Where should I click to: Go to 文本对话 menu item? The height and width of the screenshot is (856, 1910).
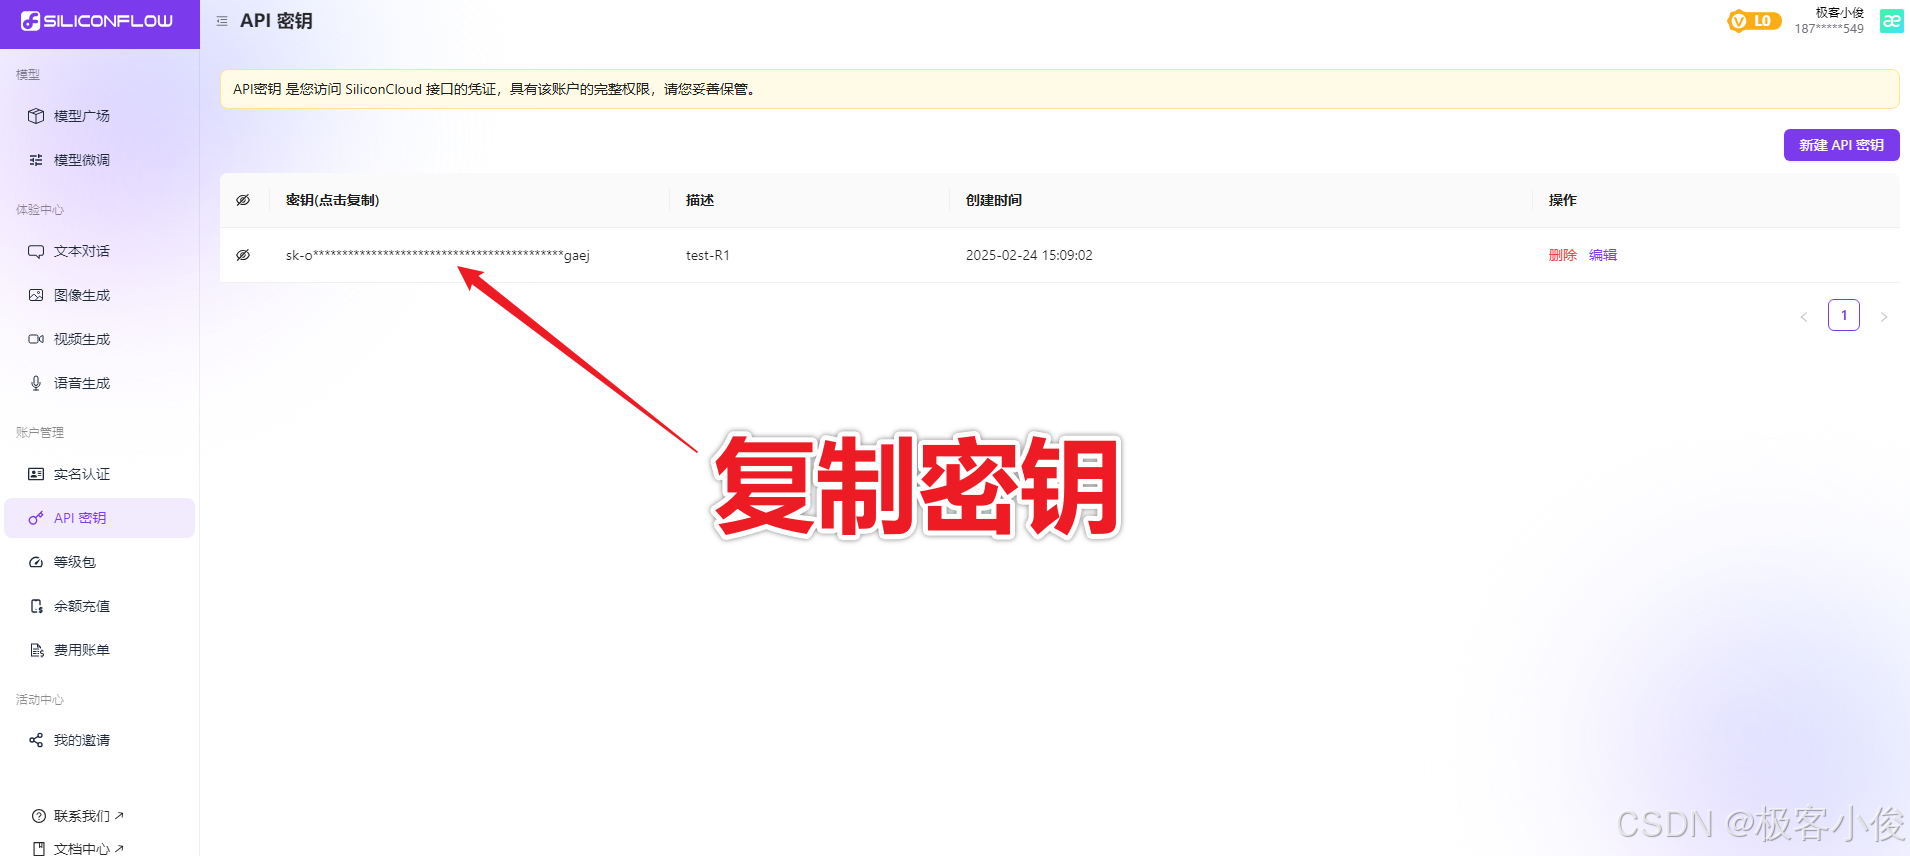coord(100,251)
